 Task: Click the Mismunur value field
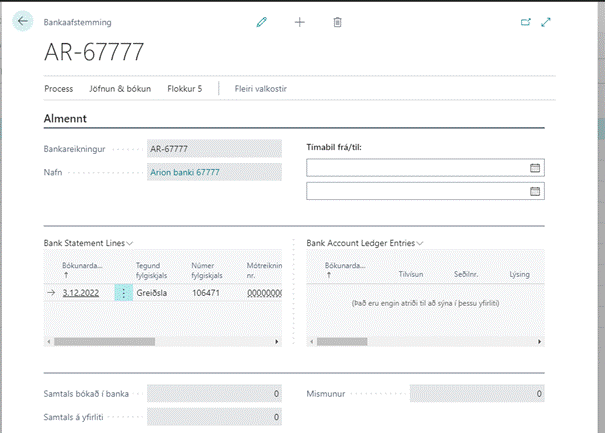(477, 394)
